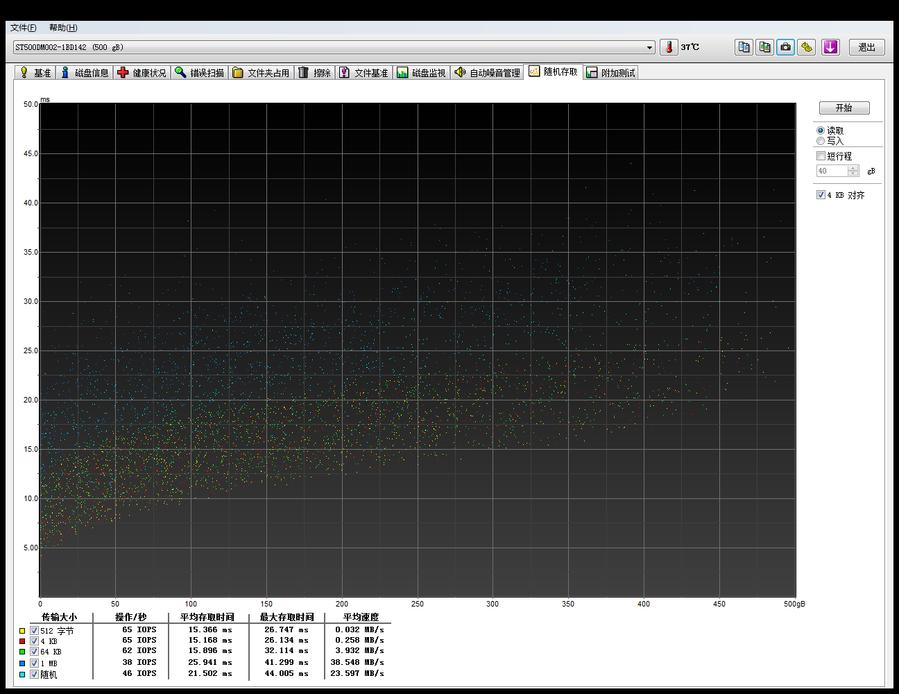Switch to the 磁盘监视 tab
The height and width of the screenshot is (694, 899).
421,73
